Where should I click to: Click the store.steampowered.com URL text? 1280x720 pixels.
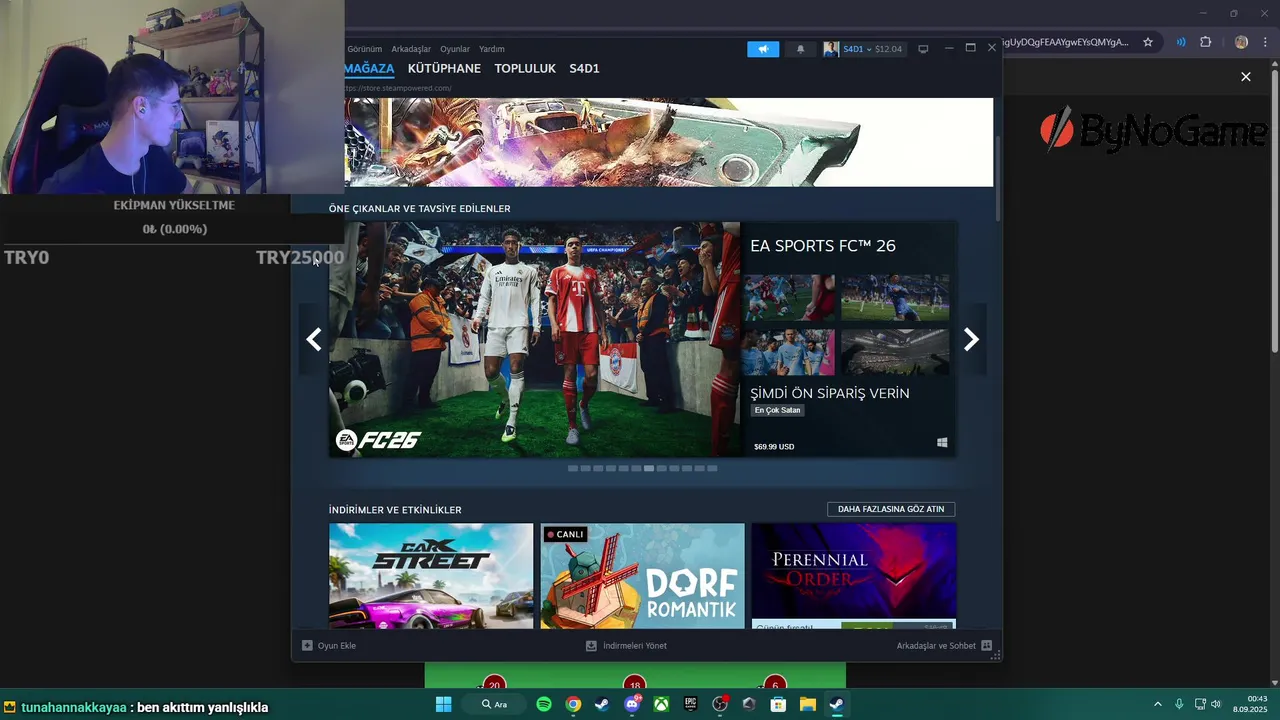click(398, 88)
